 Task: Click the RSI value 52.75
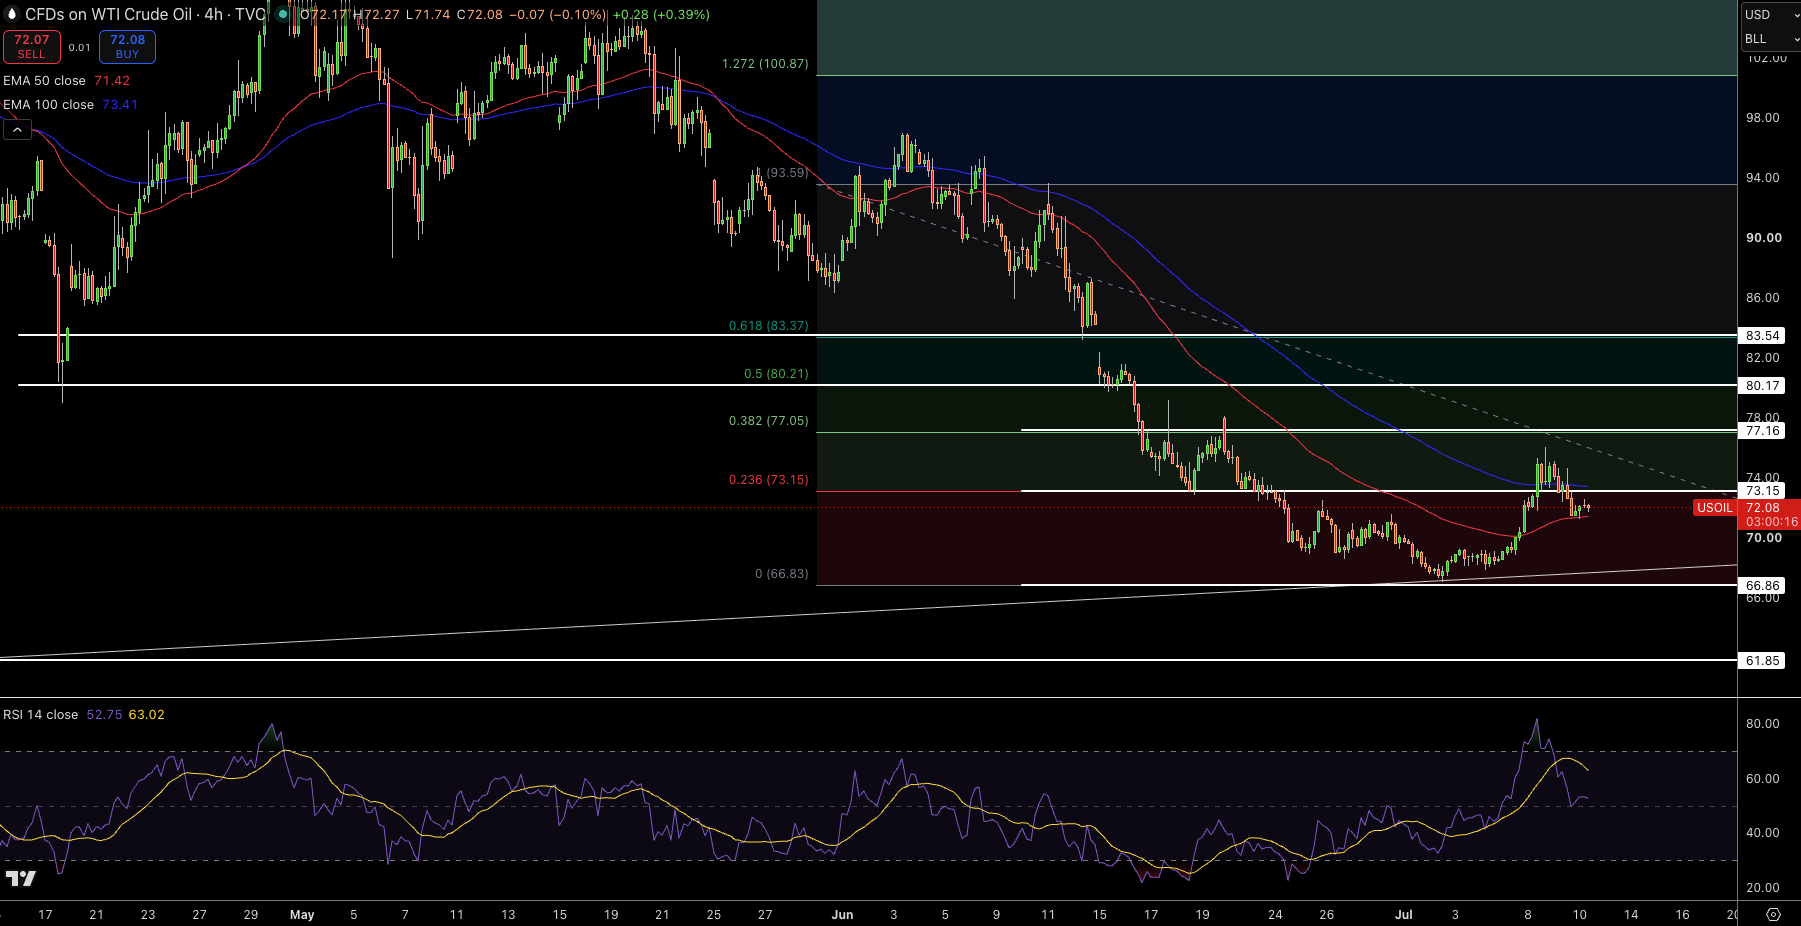click(104, 714)
